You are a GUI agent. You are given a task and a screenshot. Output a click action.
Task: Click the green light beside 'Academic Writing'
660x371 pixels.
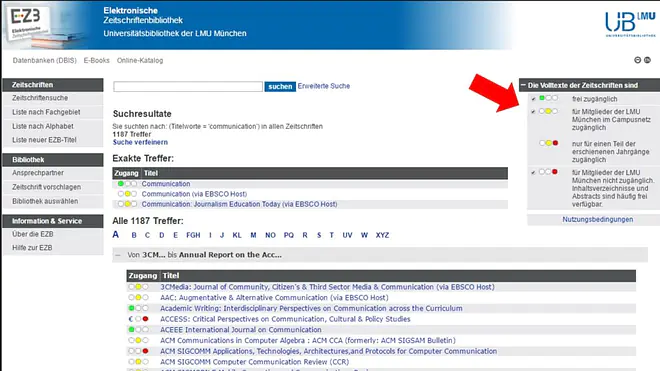tap(138, 308)
